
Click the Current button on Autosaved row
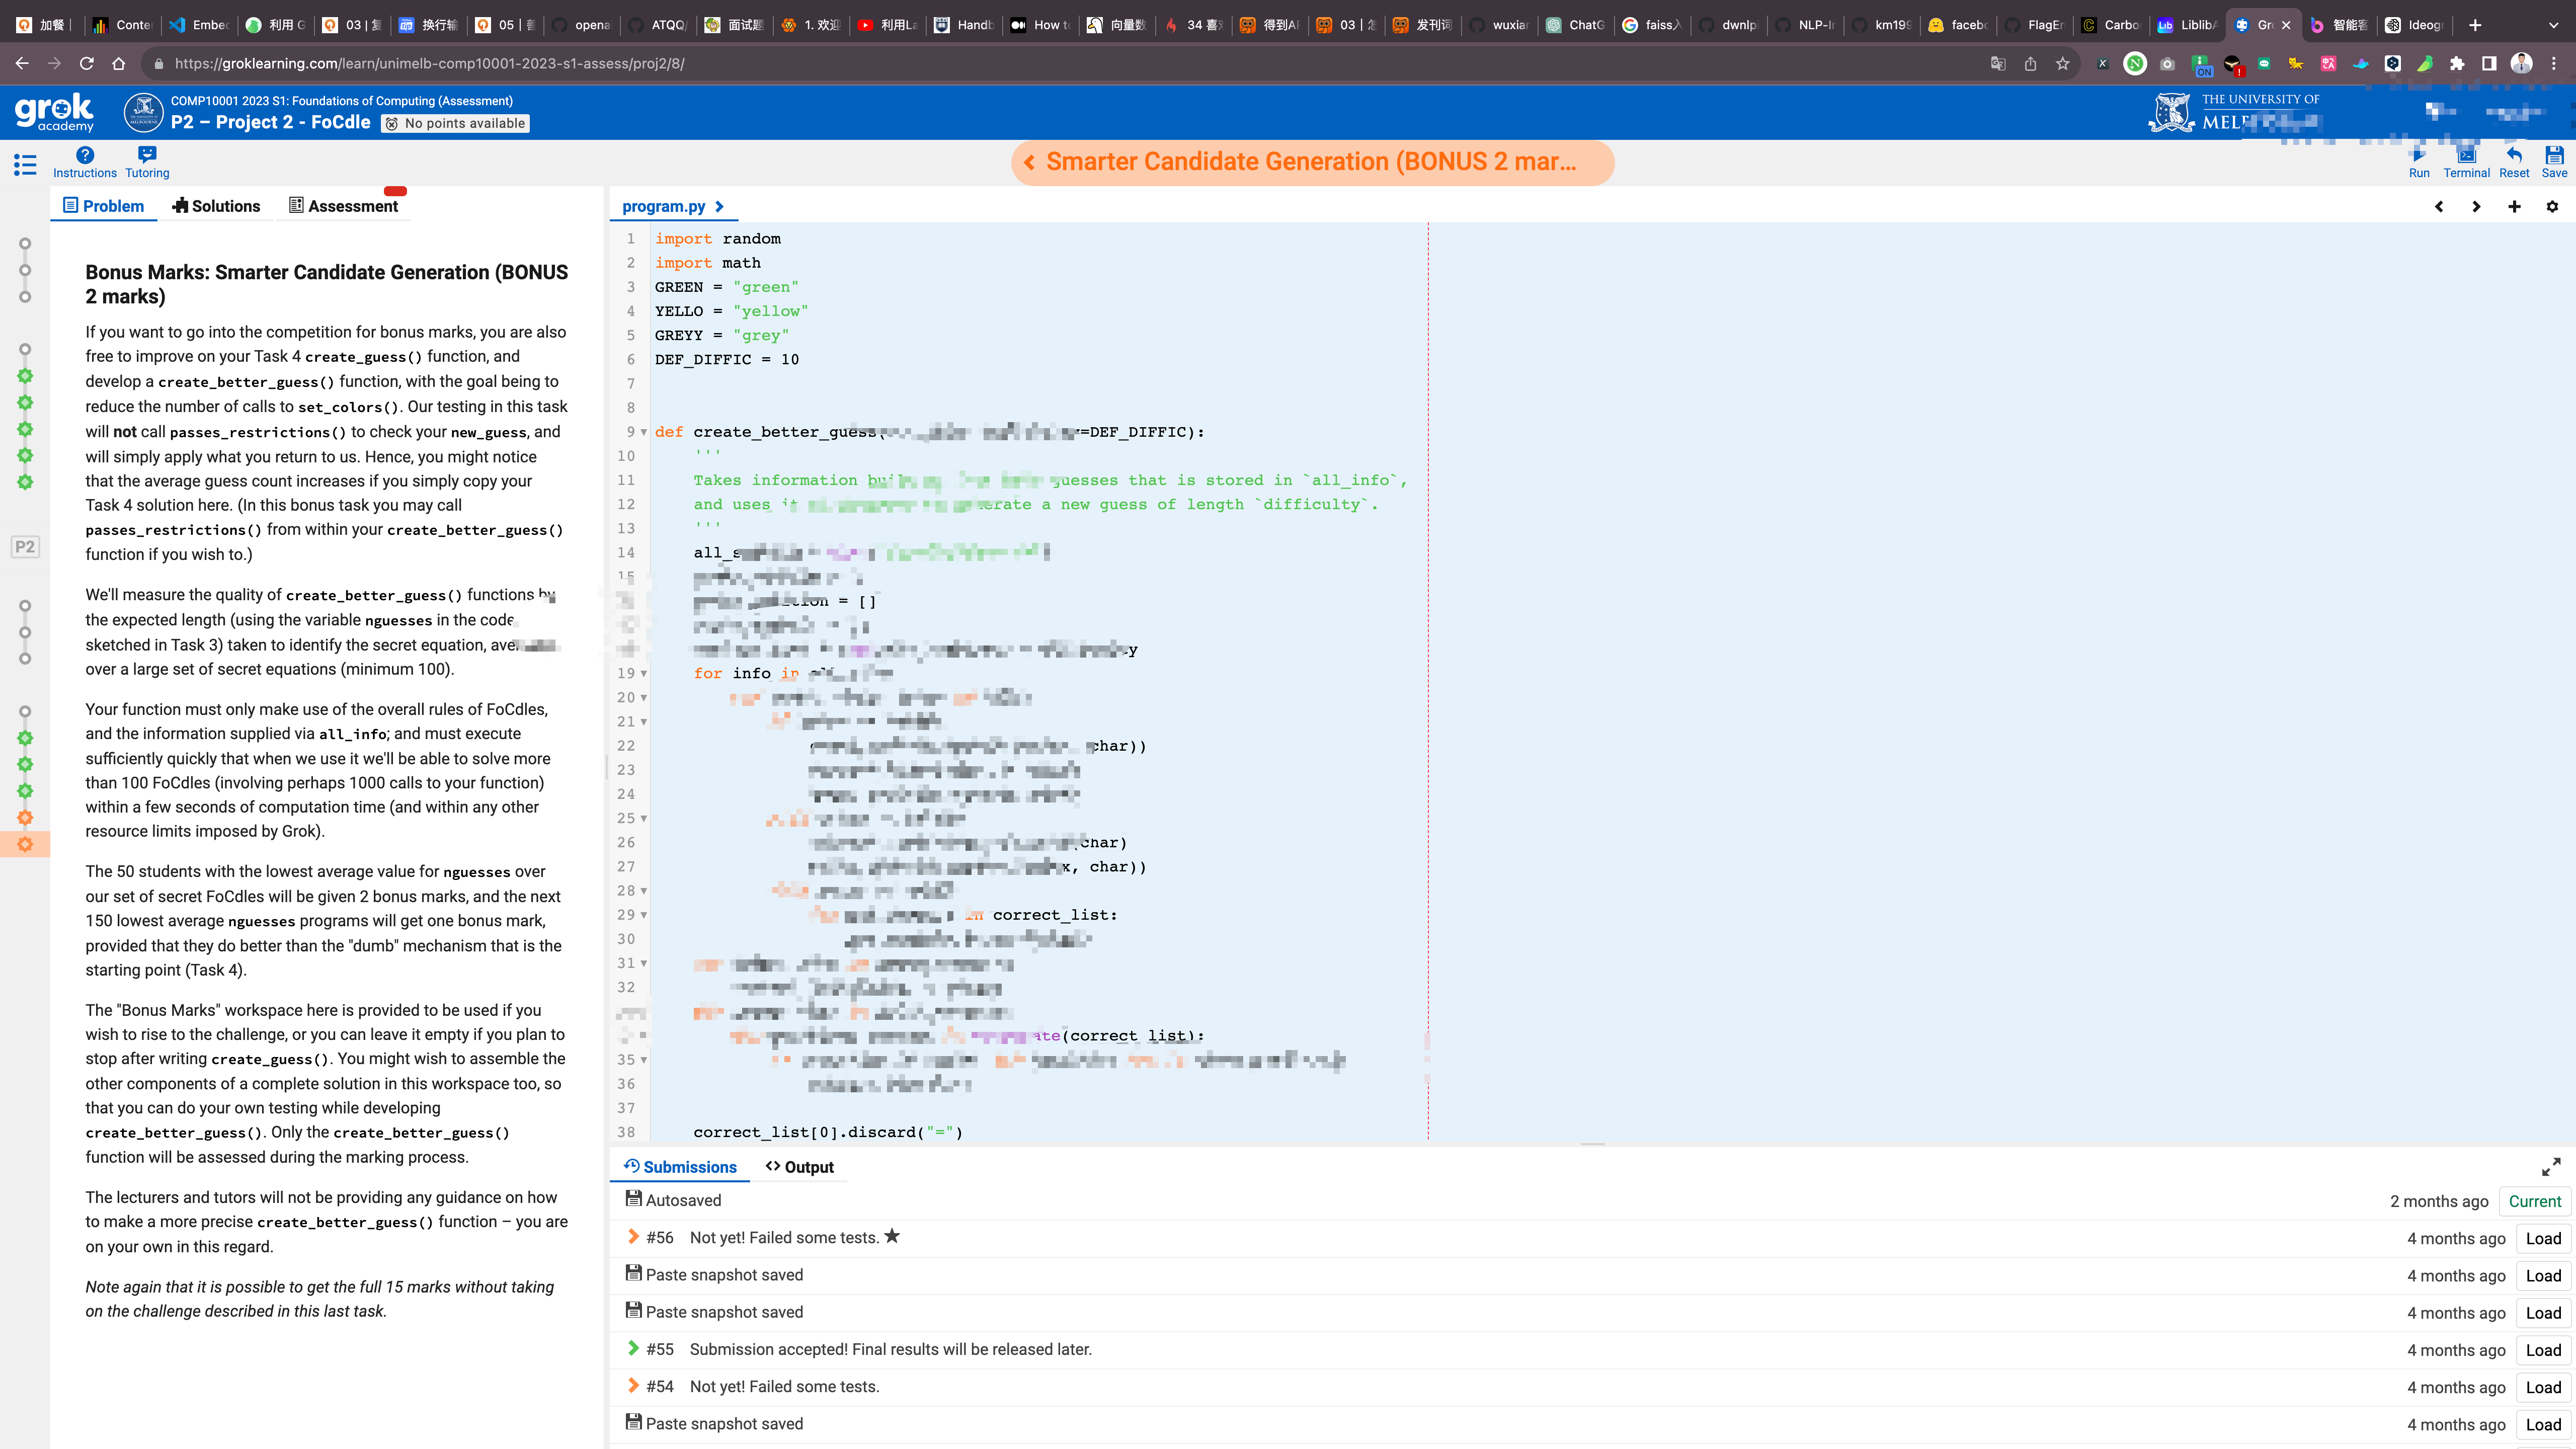pyautogui.click(x=2534, y=1201)
